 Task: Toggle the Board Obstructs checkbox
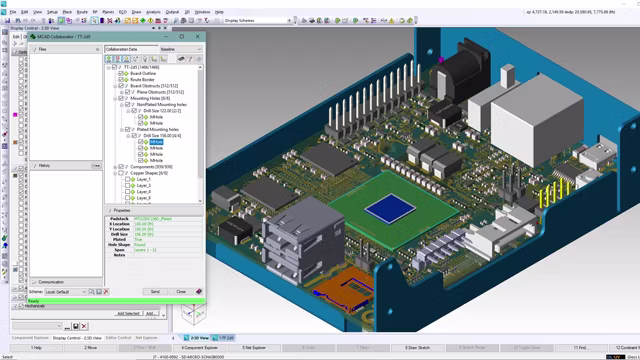point(121,86)
